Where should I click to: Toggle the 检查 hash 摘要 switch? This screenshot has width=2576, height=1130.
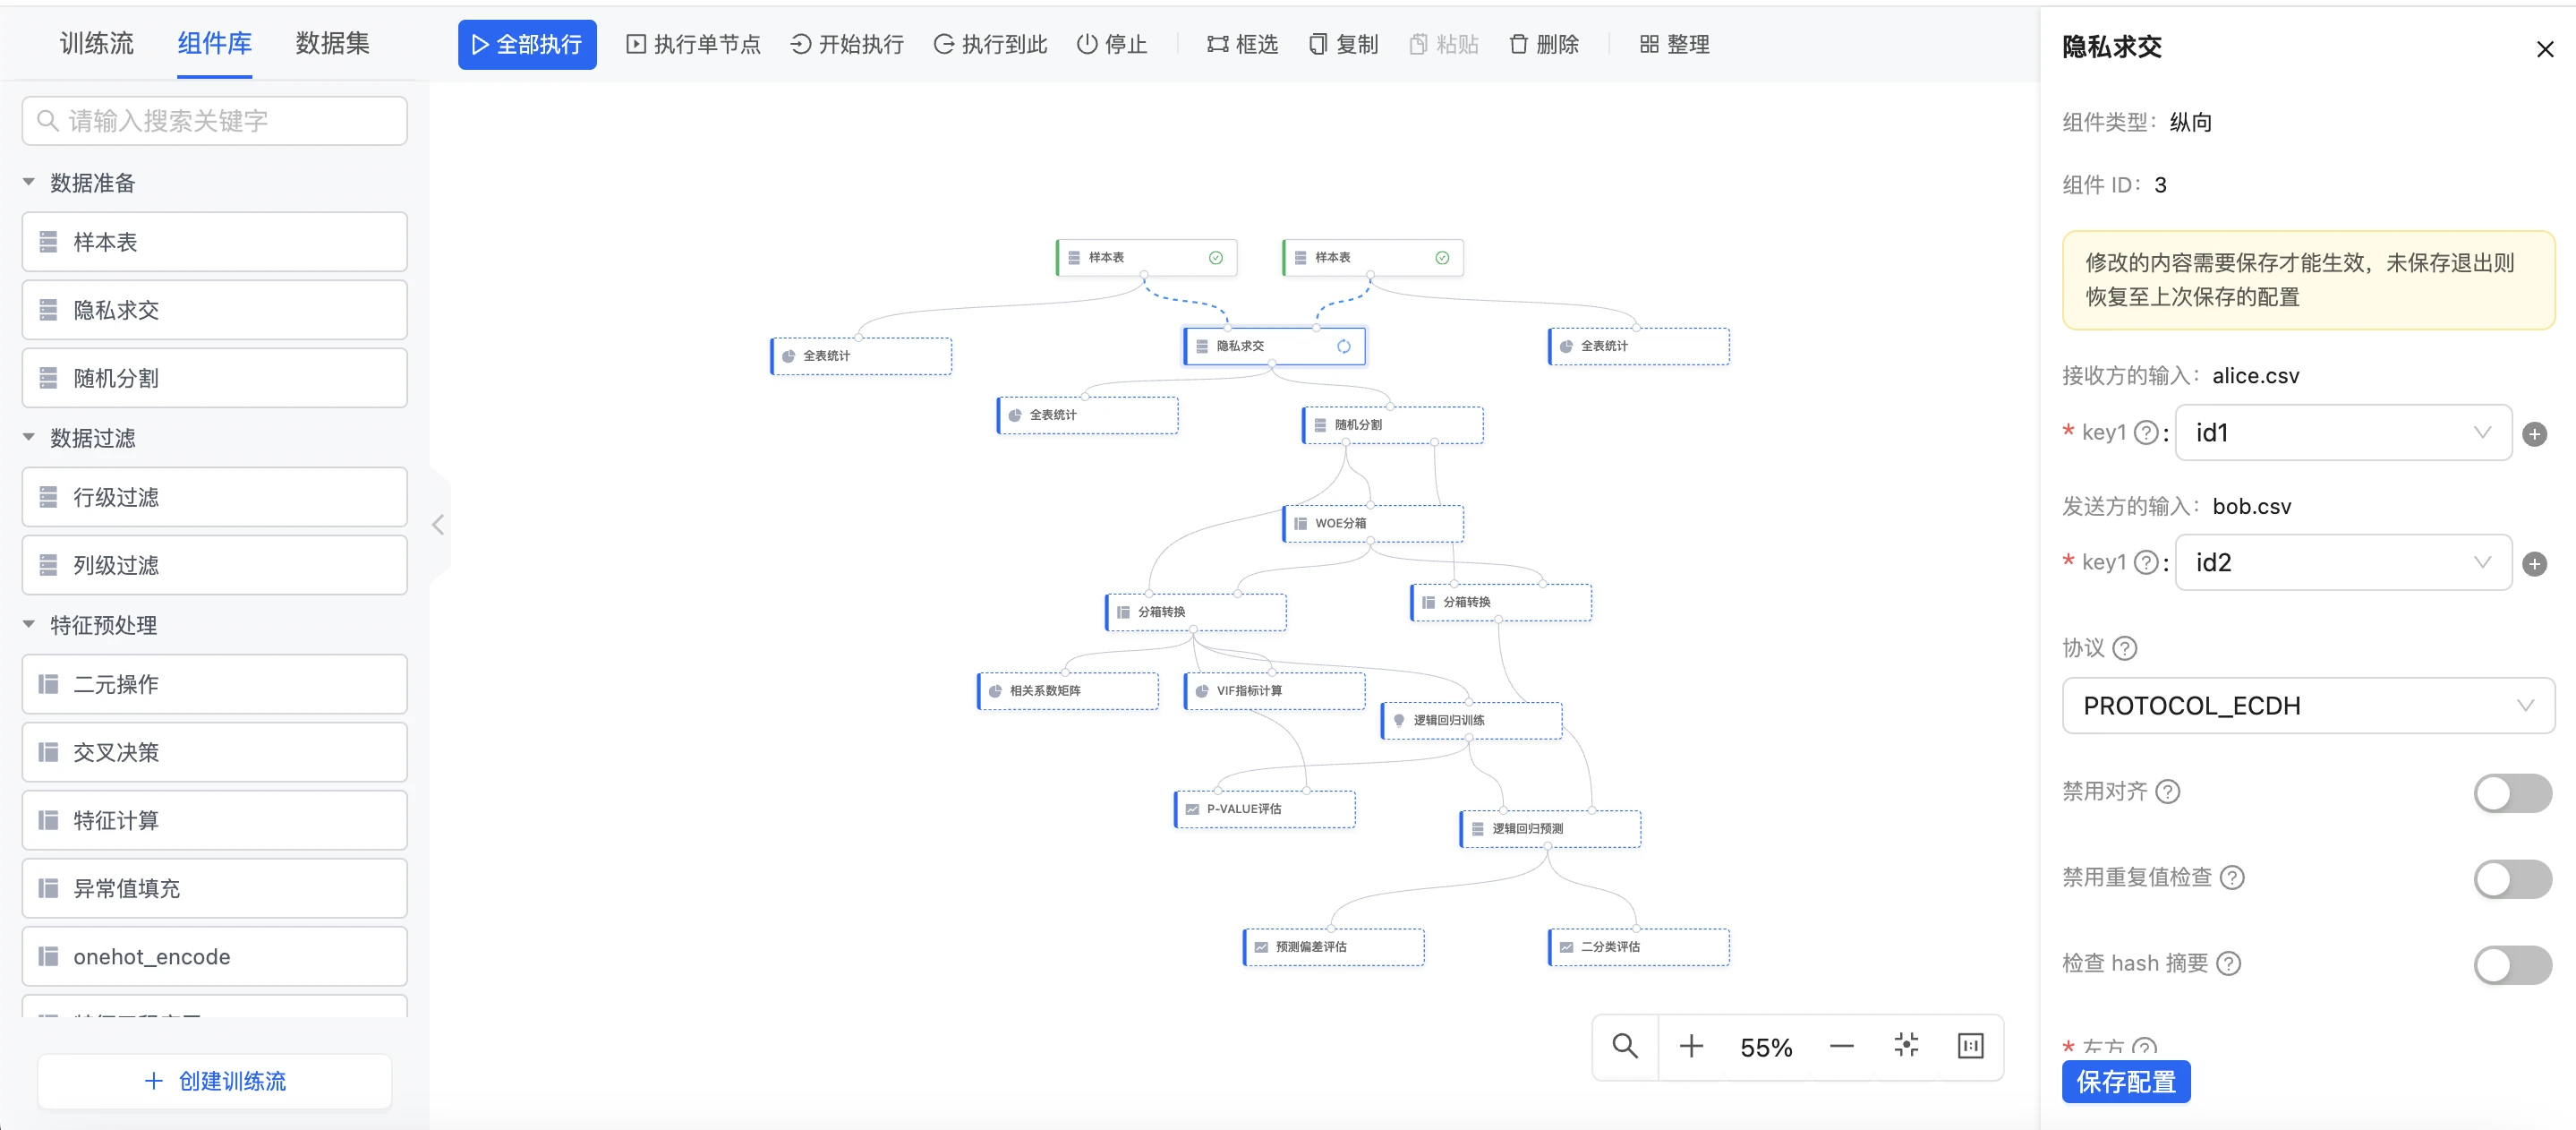pos(2512,964)
